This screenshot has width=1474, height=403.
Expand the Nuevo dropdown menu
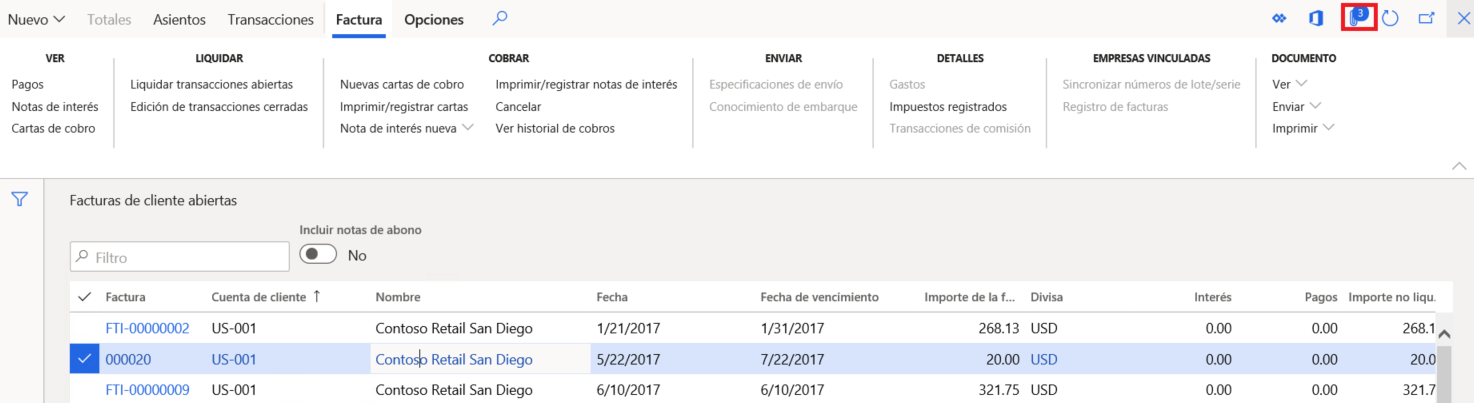coord(37,19)
